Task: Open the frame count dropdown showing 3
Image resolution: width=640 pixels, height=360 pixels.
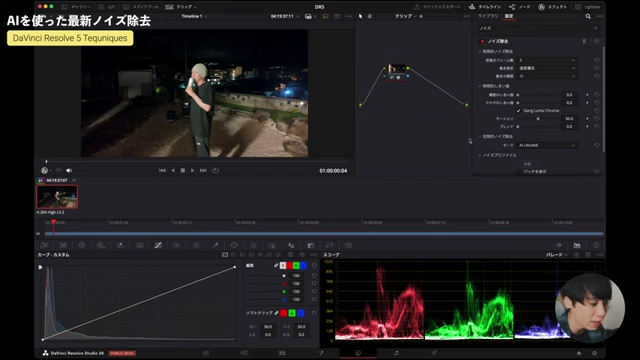Action: pyautogui.click(x=547, y=60)
